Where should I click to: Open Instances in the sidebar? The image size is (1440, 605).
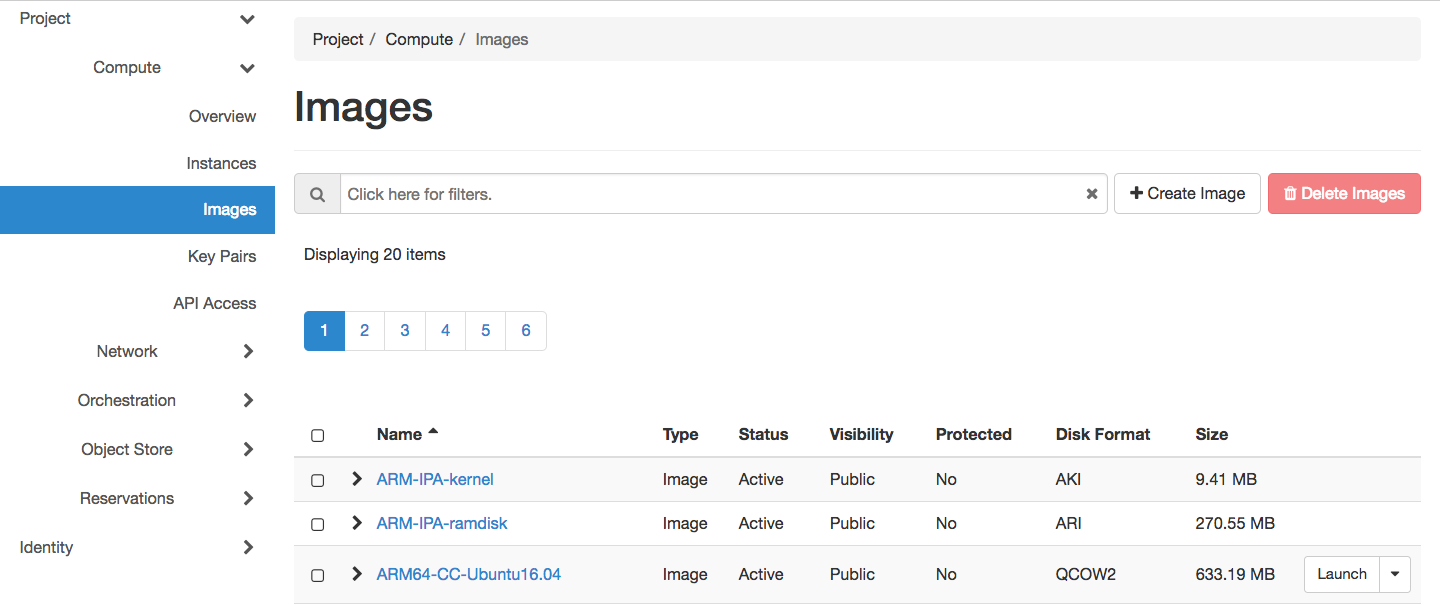[x=221, y=163]
